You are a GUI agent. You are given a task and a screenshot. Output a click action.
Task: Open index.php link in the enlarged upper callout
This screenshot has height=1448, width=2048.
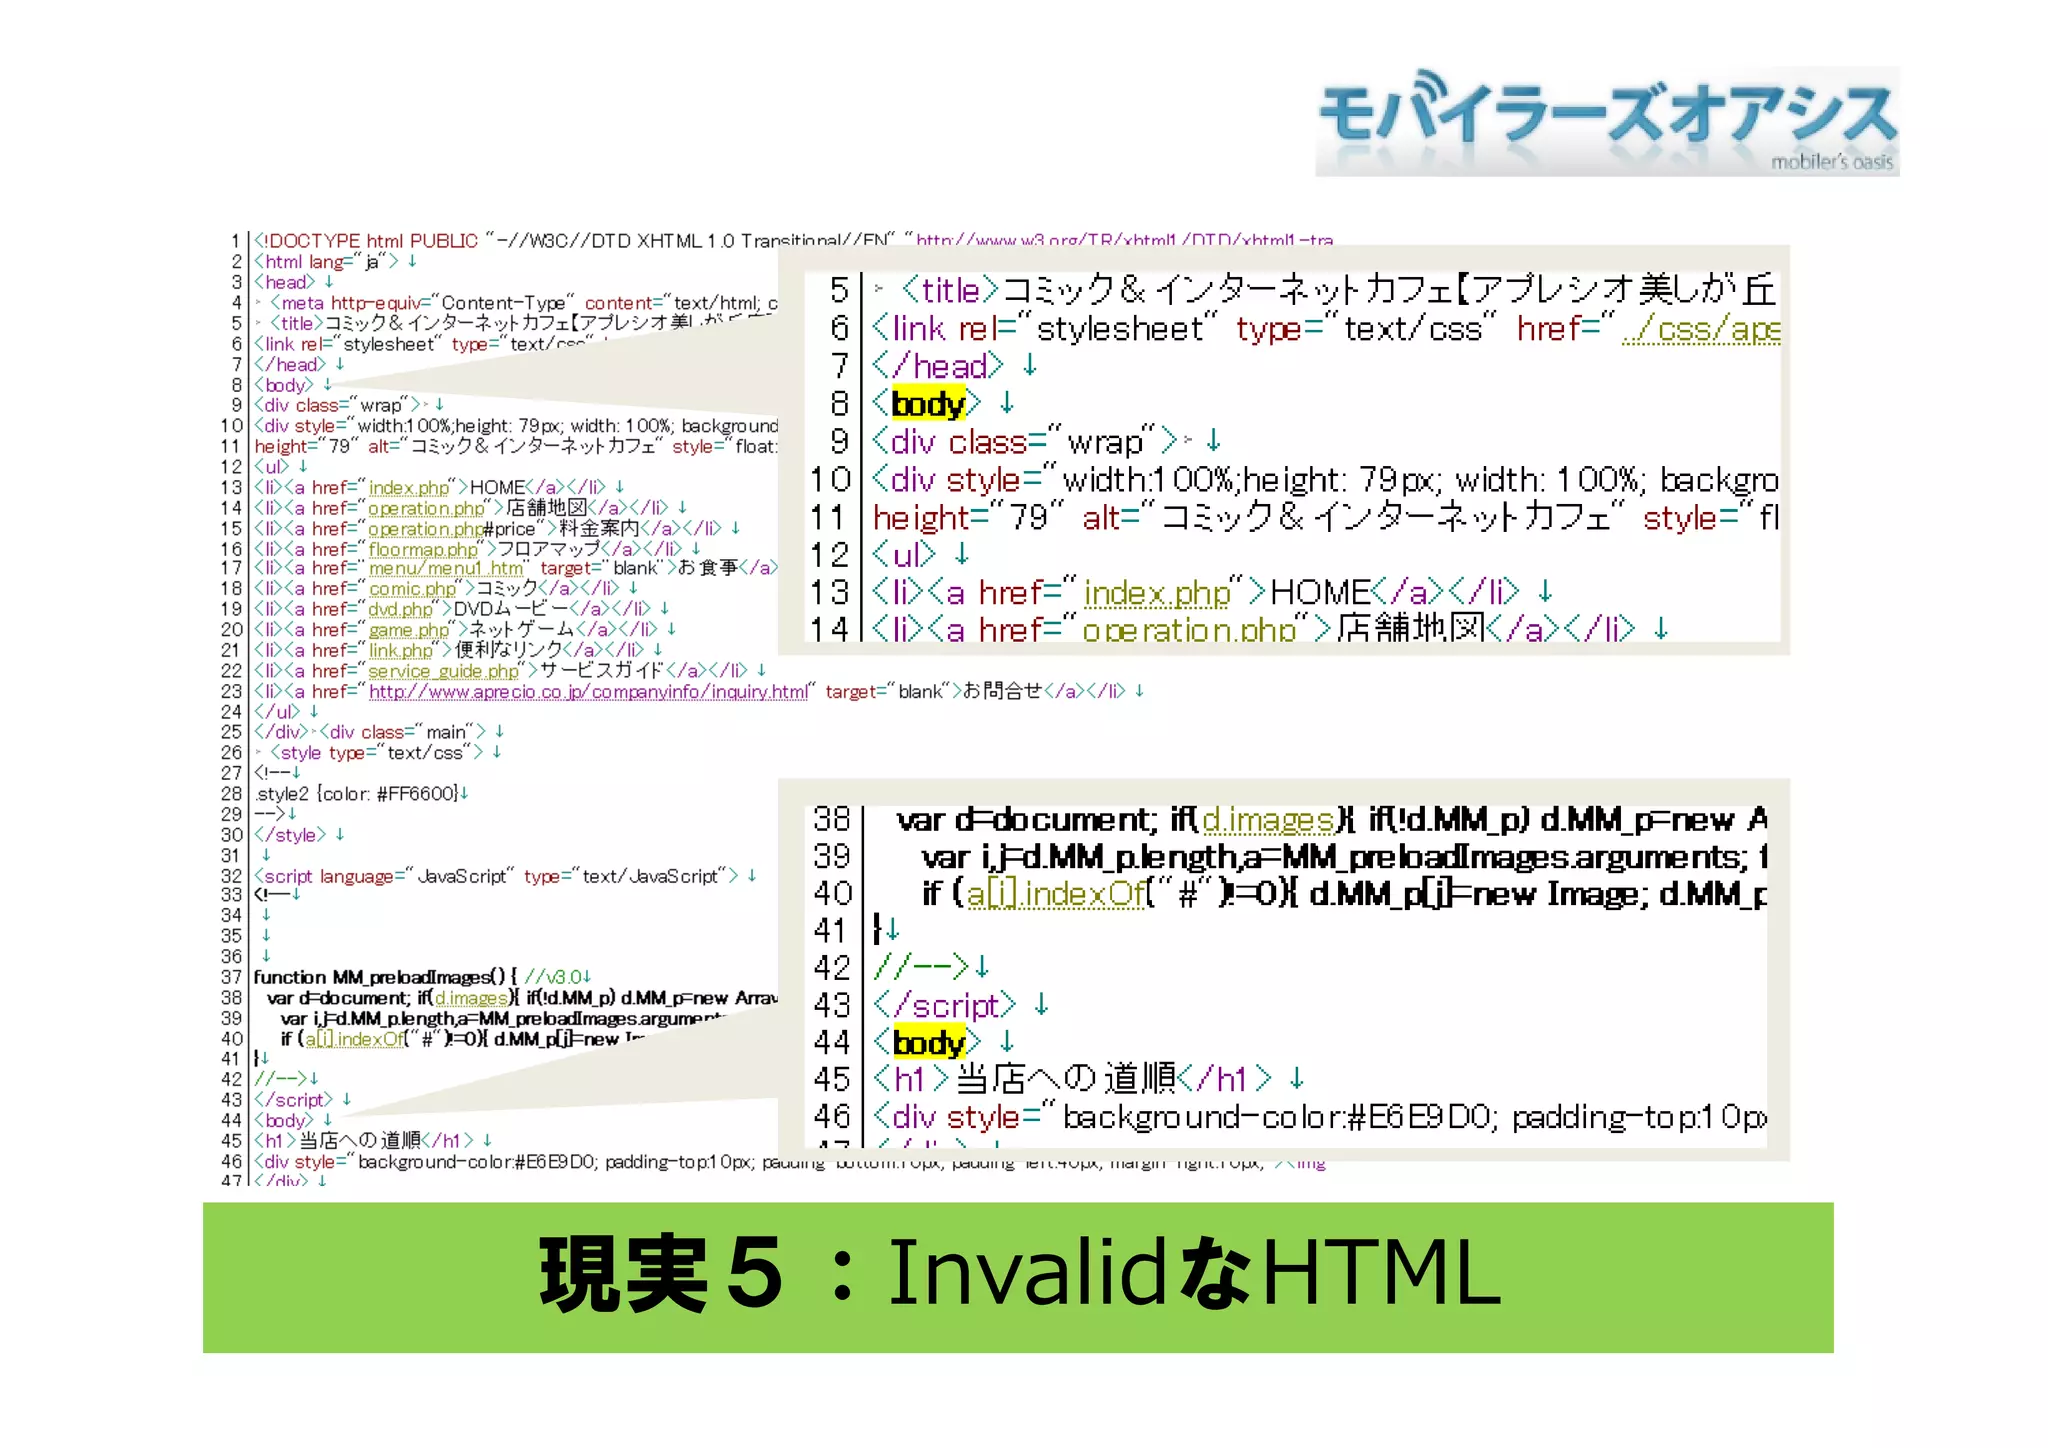point(1157,593)
